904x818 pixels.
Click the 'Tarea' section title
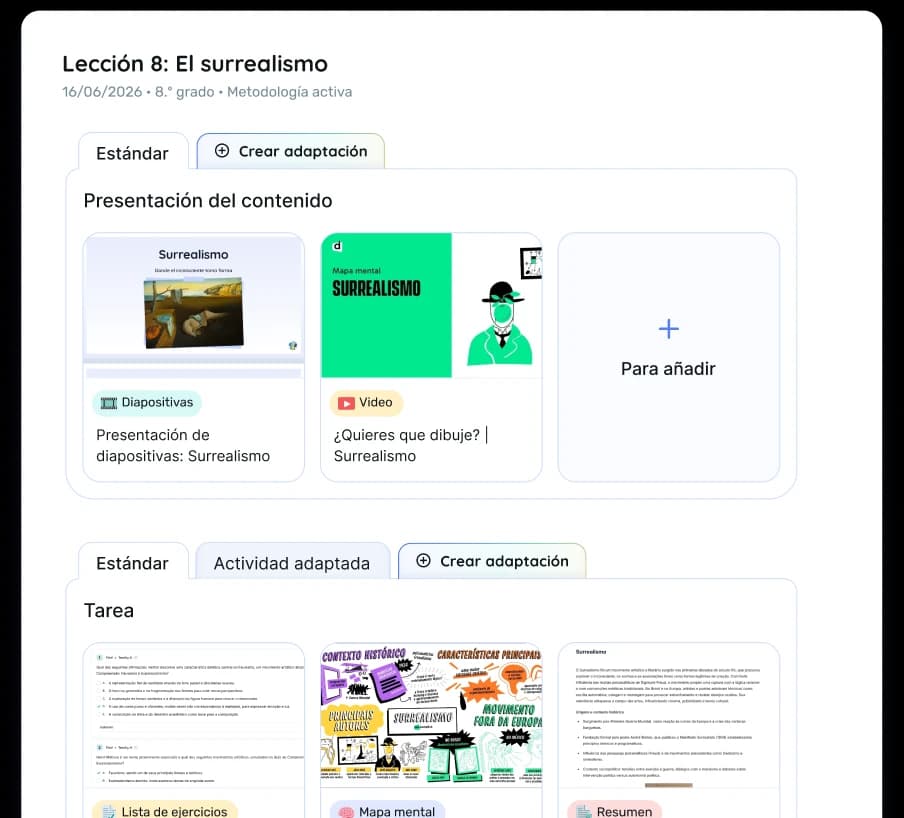[x=109, y=611]
